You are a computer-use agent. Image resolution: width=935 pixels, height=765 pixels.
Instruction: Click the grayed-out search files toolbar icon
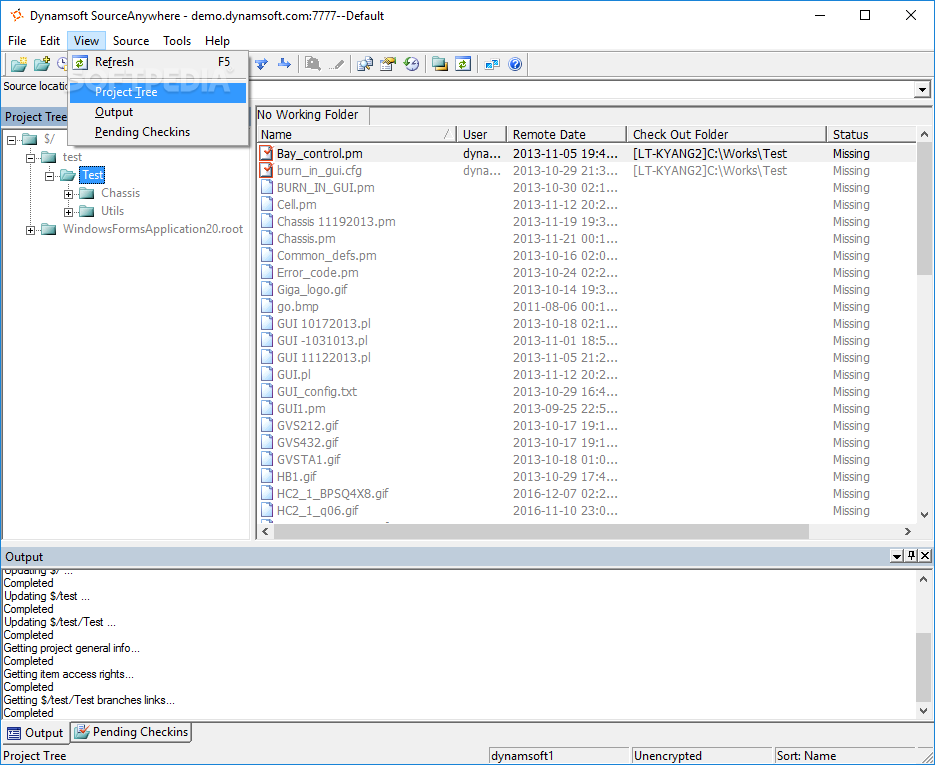(313, 64)
